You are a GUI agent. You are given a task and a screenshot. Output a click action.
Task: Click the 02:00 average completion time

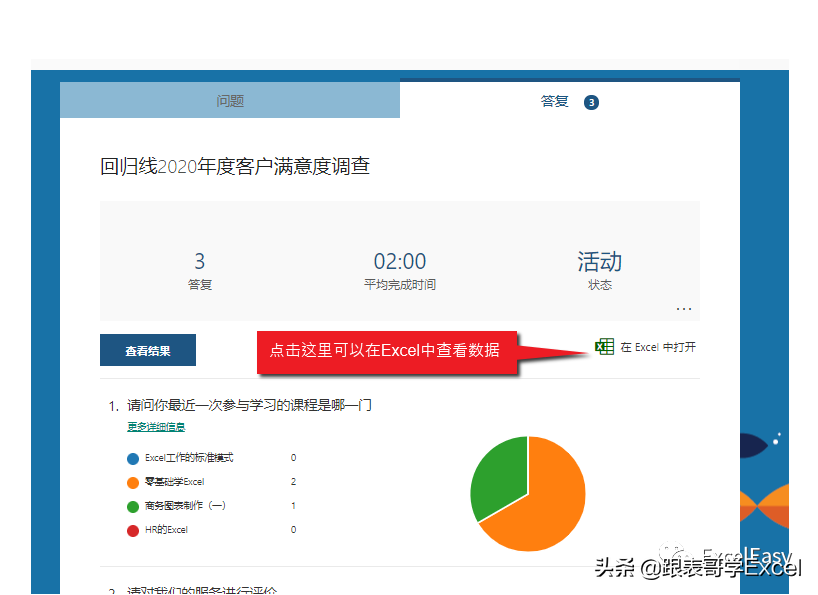point(400,261)
